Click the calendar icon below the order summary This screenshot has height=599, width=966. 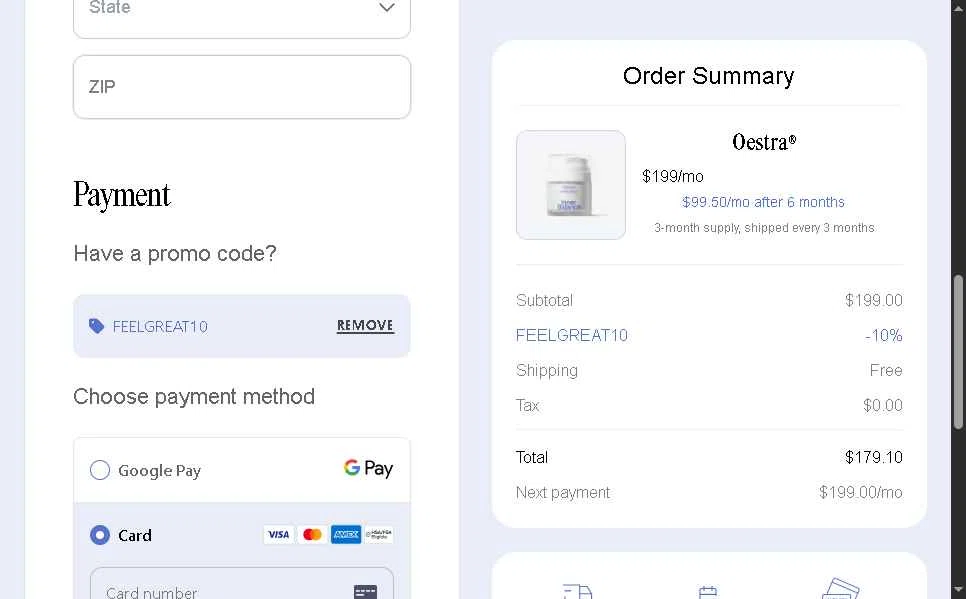click(x=708, y=592)
